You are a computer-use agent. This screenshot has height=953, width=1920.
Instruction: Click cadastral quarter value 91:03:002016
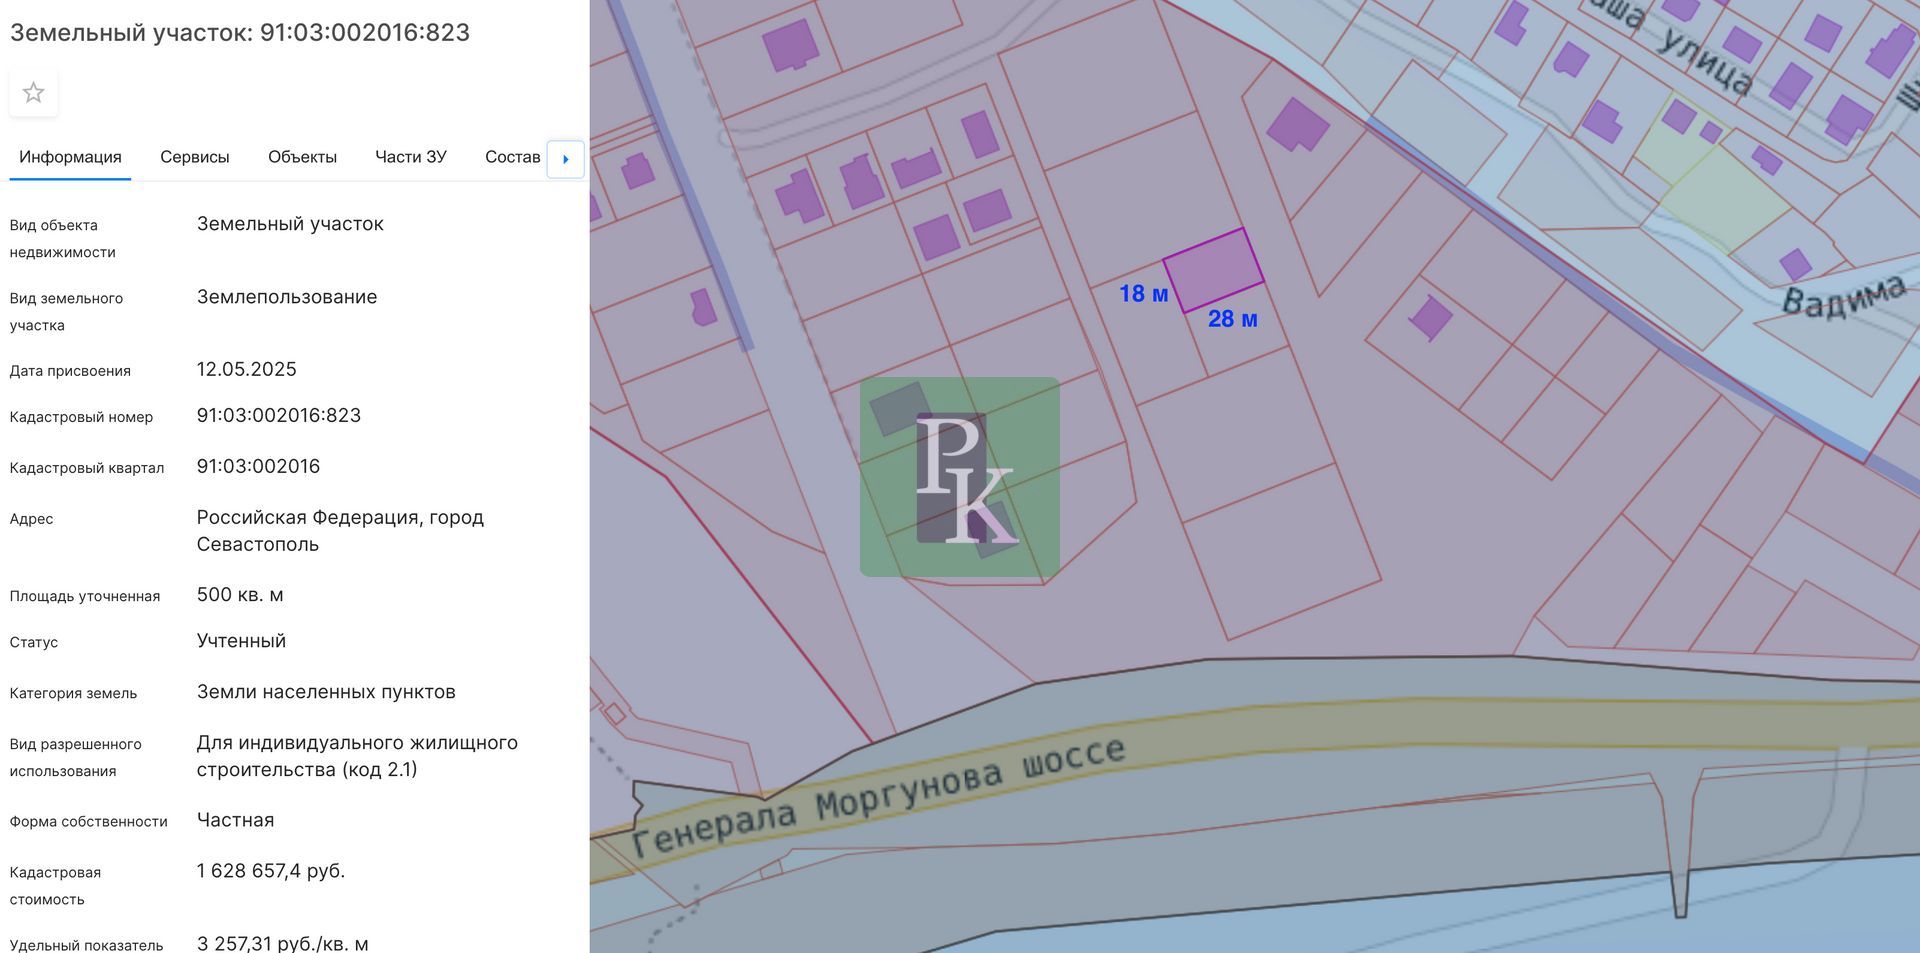258,466
